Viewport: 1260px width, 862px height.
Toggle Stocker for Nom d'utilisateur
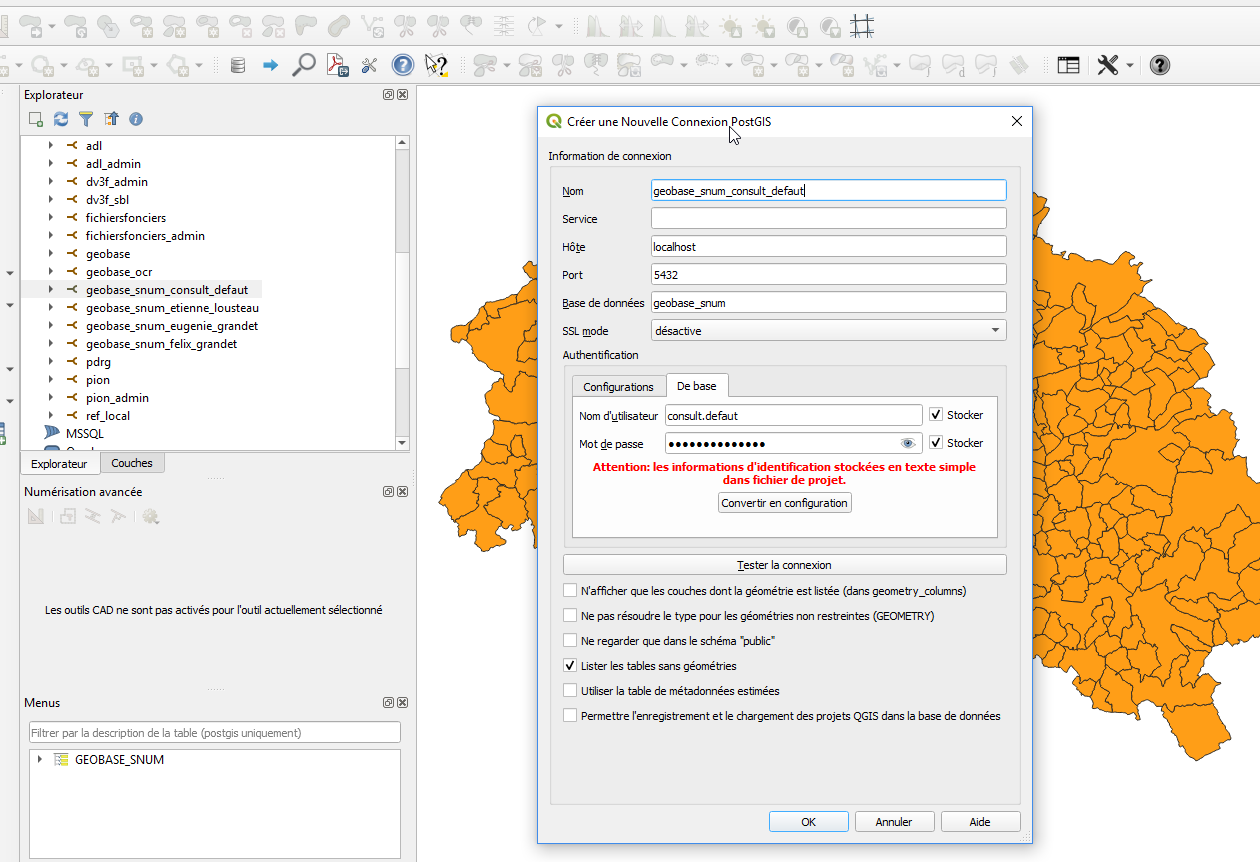pyautogui.click(x=936, y=415)
